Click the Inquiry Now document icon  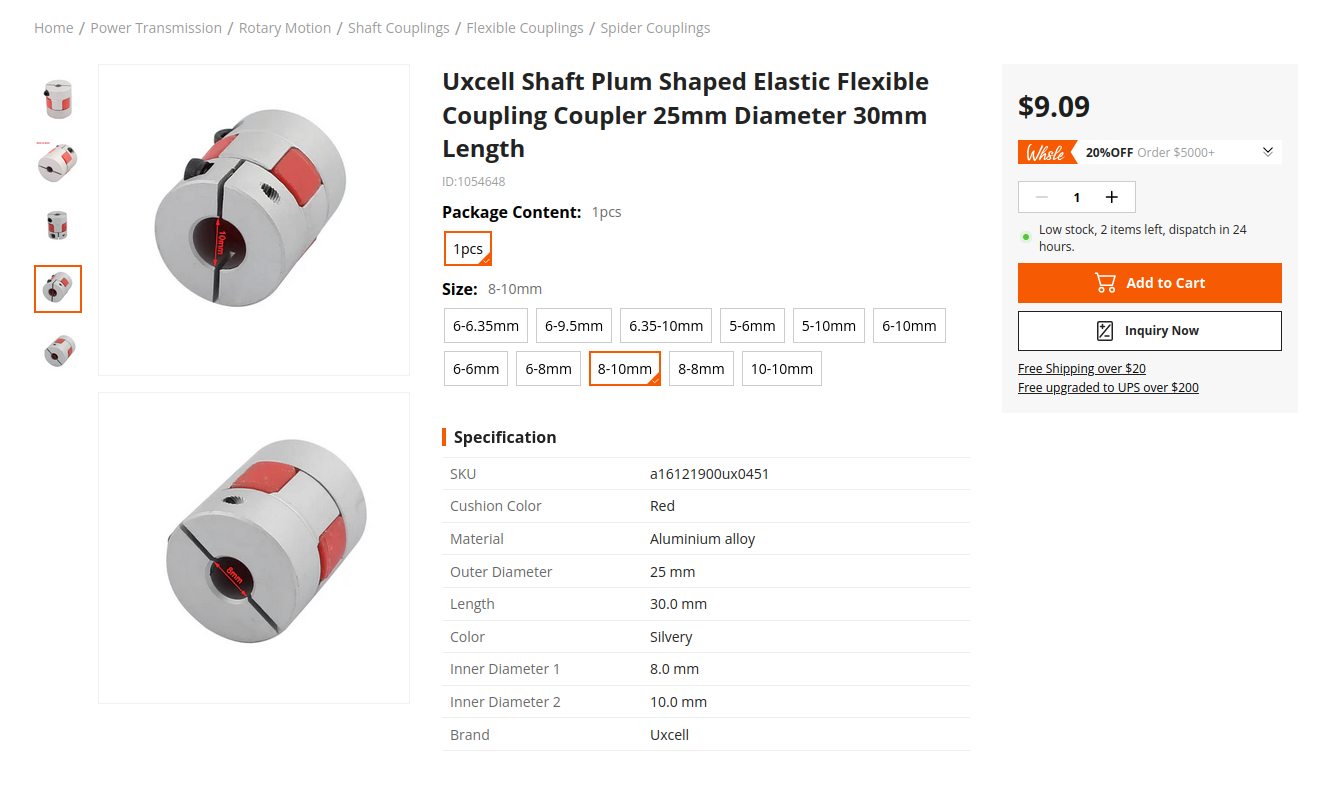1105,331
